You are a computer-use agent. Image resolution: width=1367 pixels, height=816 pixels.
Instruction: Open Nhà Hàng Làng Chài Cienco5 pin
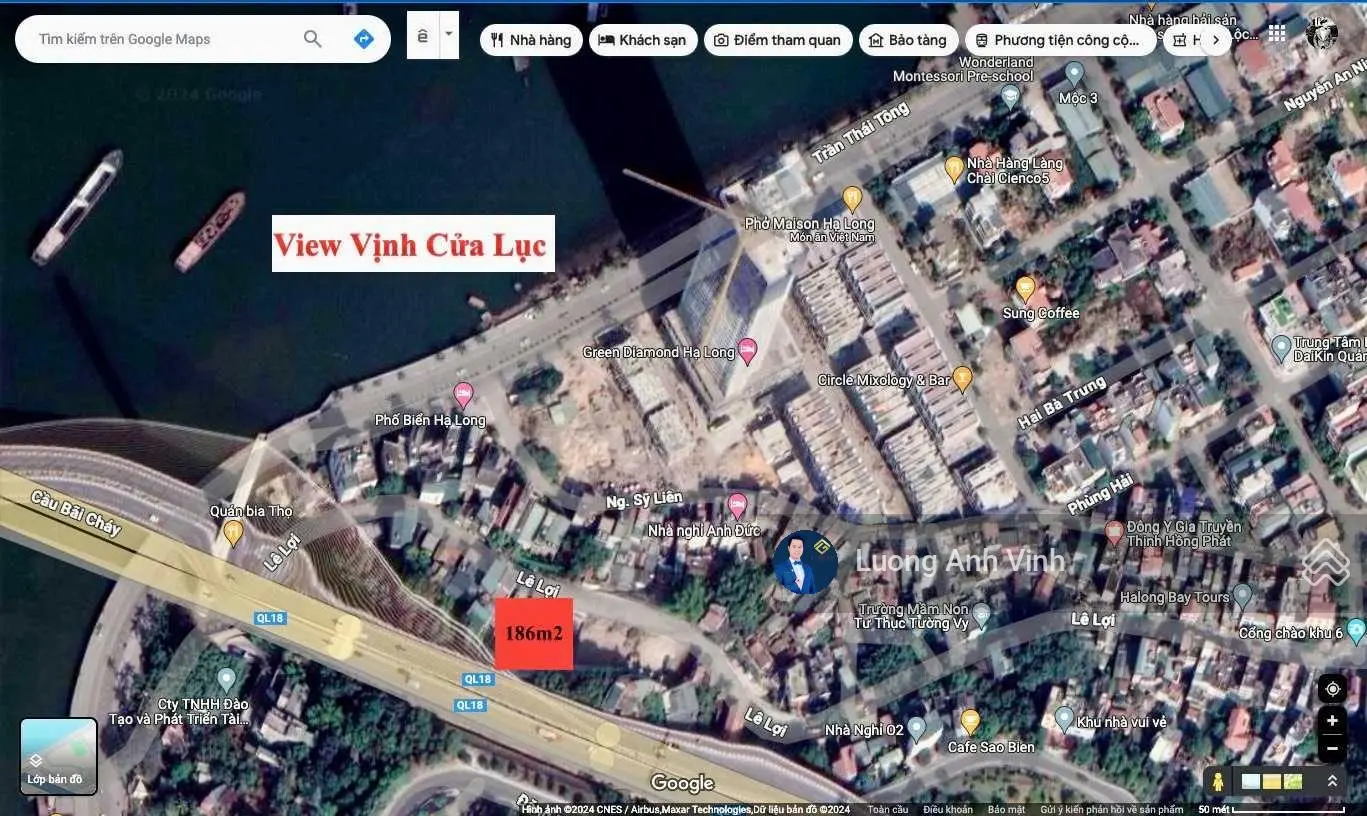(954, 168)
